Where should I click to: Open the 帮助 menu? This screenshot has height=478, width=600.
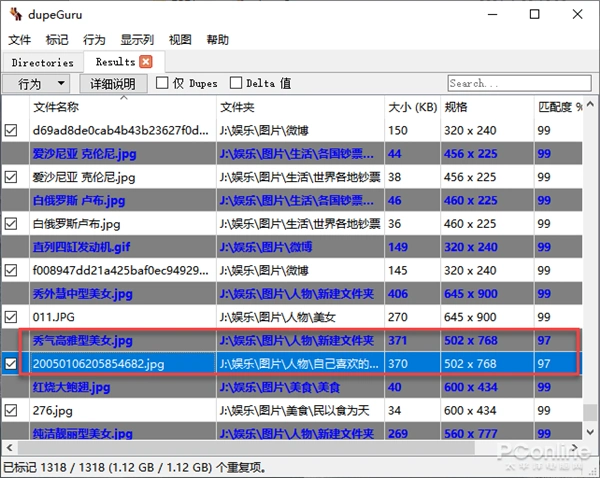click(x=217, y=40)
